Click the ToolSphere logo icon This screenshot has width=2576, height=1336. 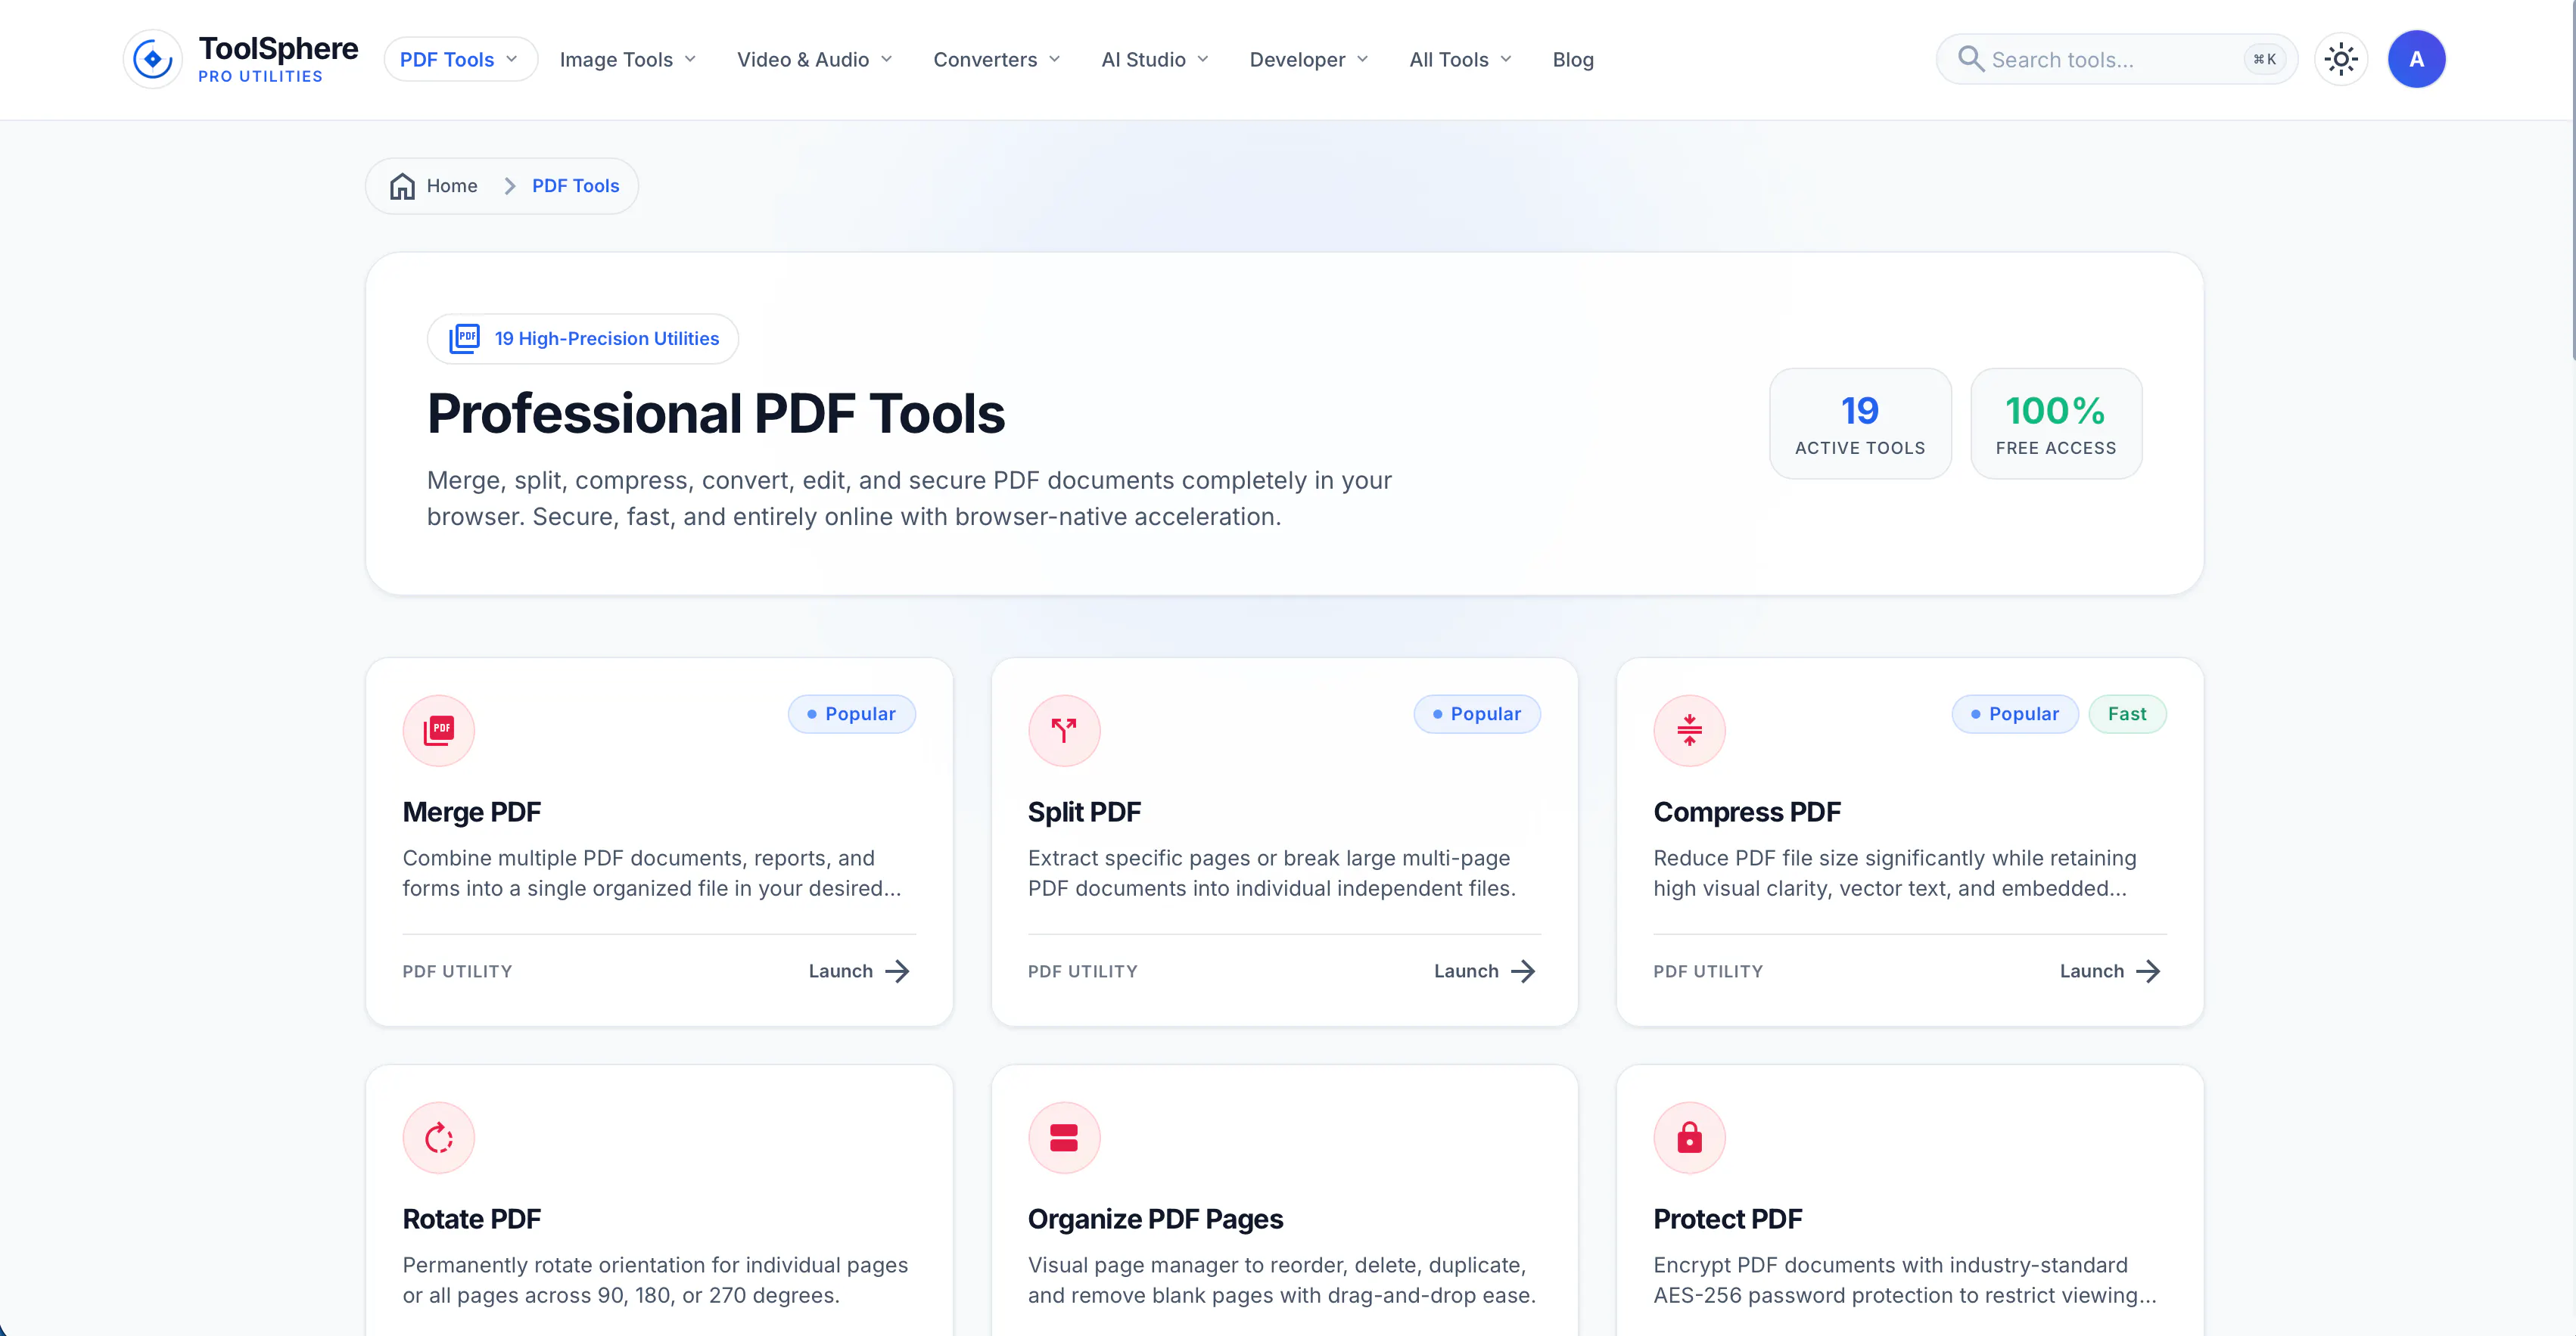click(152, 59)
